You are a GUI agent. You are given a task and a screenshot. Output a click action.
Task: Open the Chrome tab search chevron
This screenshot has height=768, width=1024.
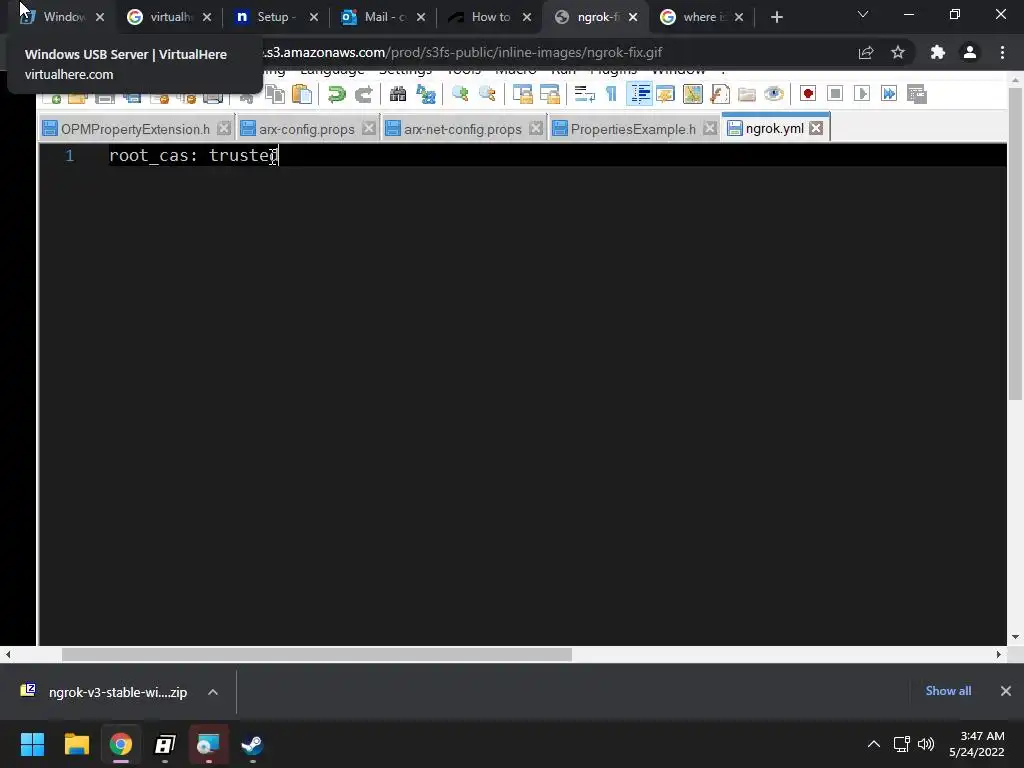(863, 14)
